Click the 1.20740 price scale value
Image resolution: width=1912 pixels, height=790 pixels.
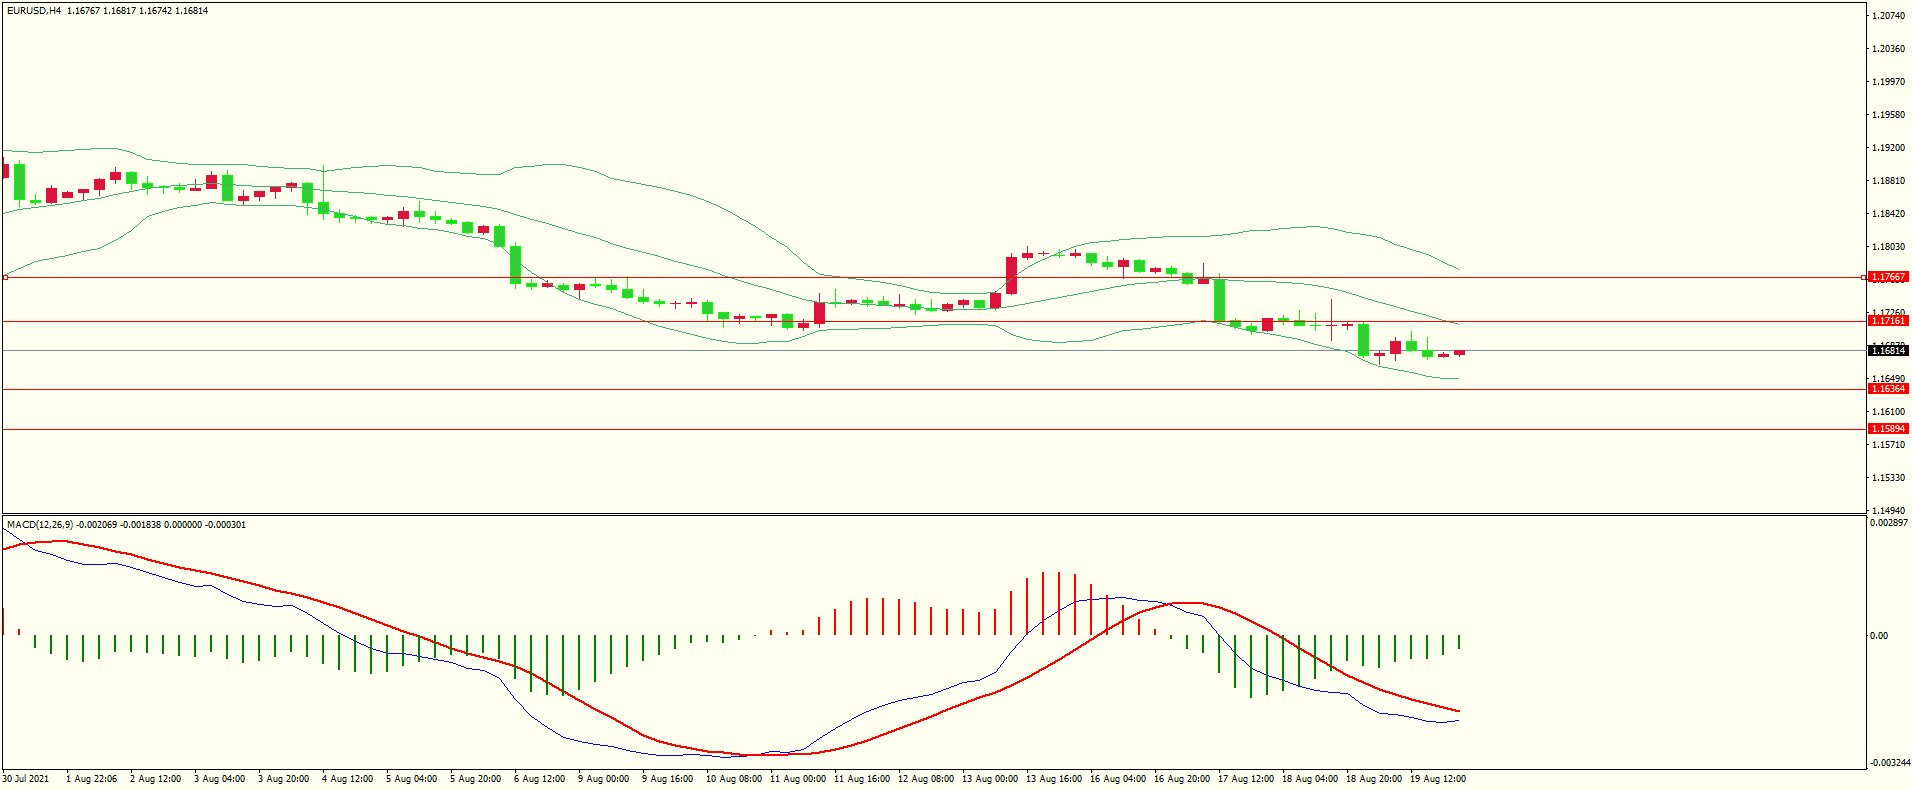[x=1888, y=16]
